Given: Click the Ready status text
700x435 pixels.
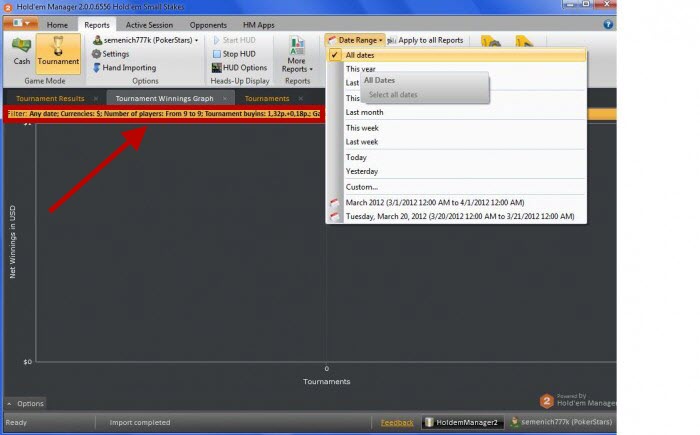Looking at the screenshot, I should [16, 422].
